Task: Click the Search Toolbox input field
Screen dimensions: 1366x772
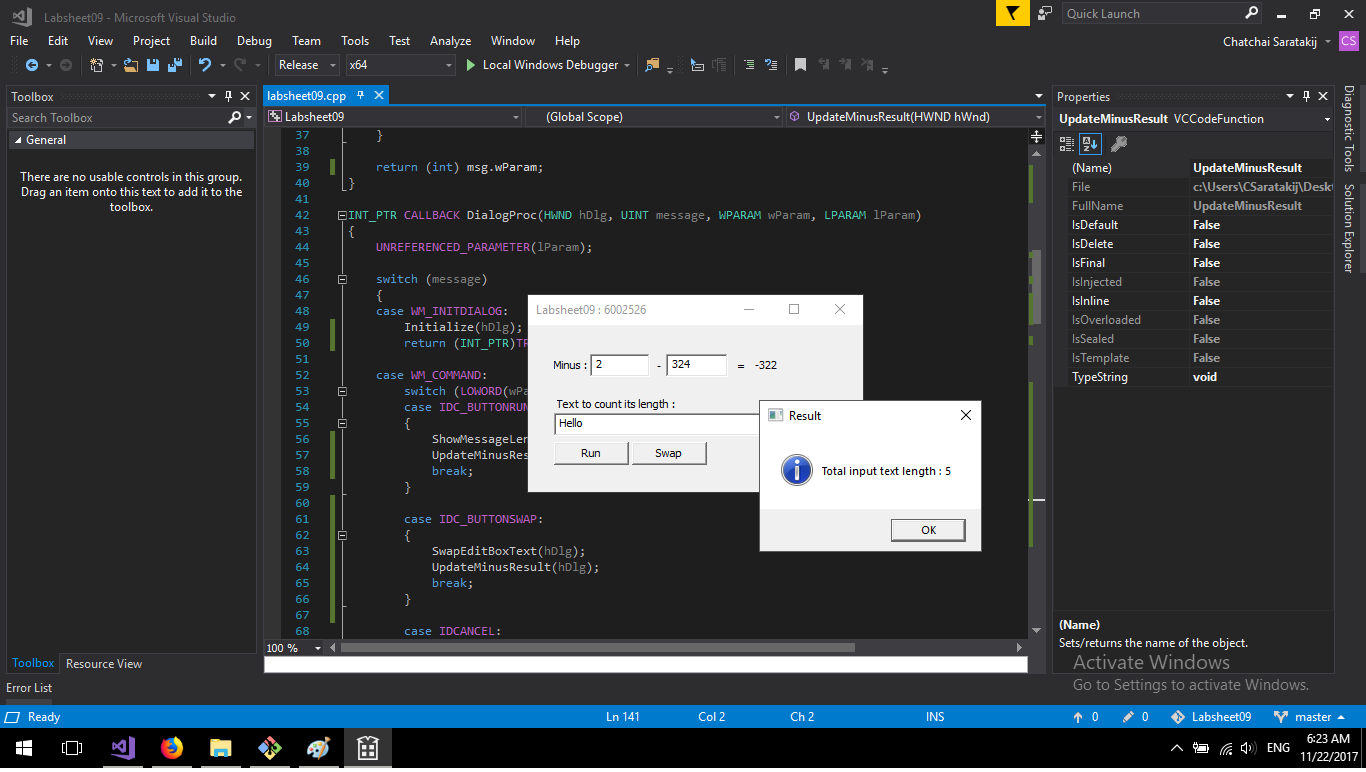Action: coord(117,118)
